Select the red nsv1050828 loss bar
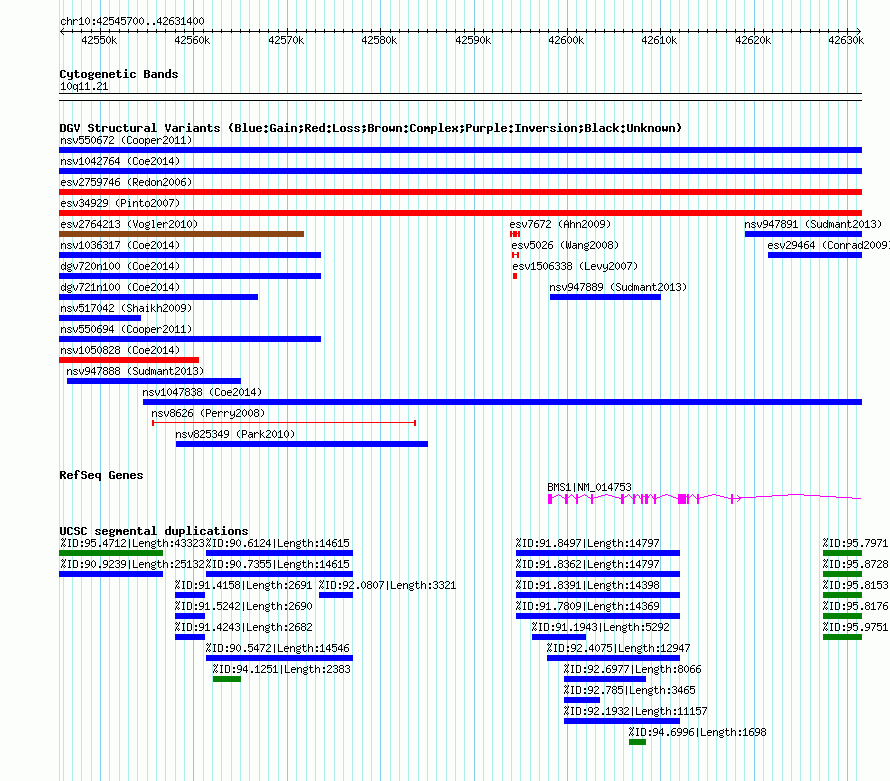The image size is (890, 781). (129, 360)
